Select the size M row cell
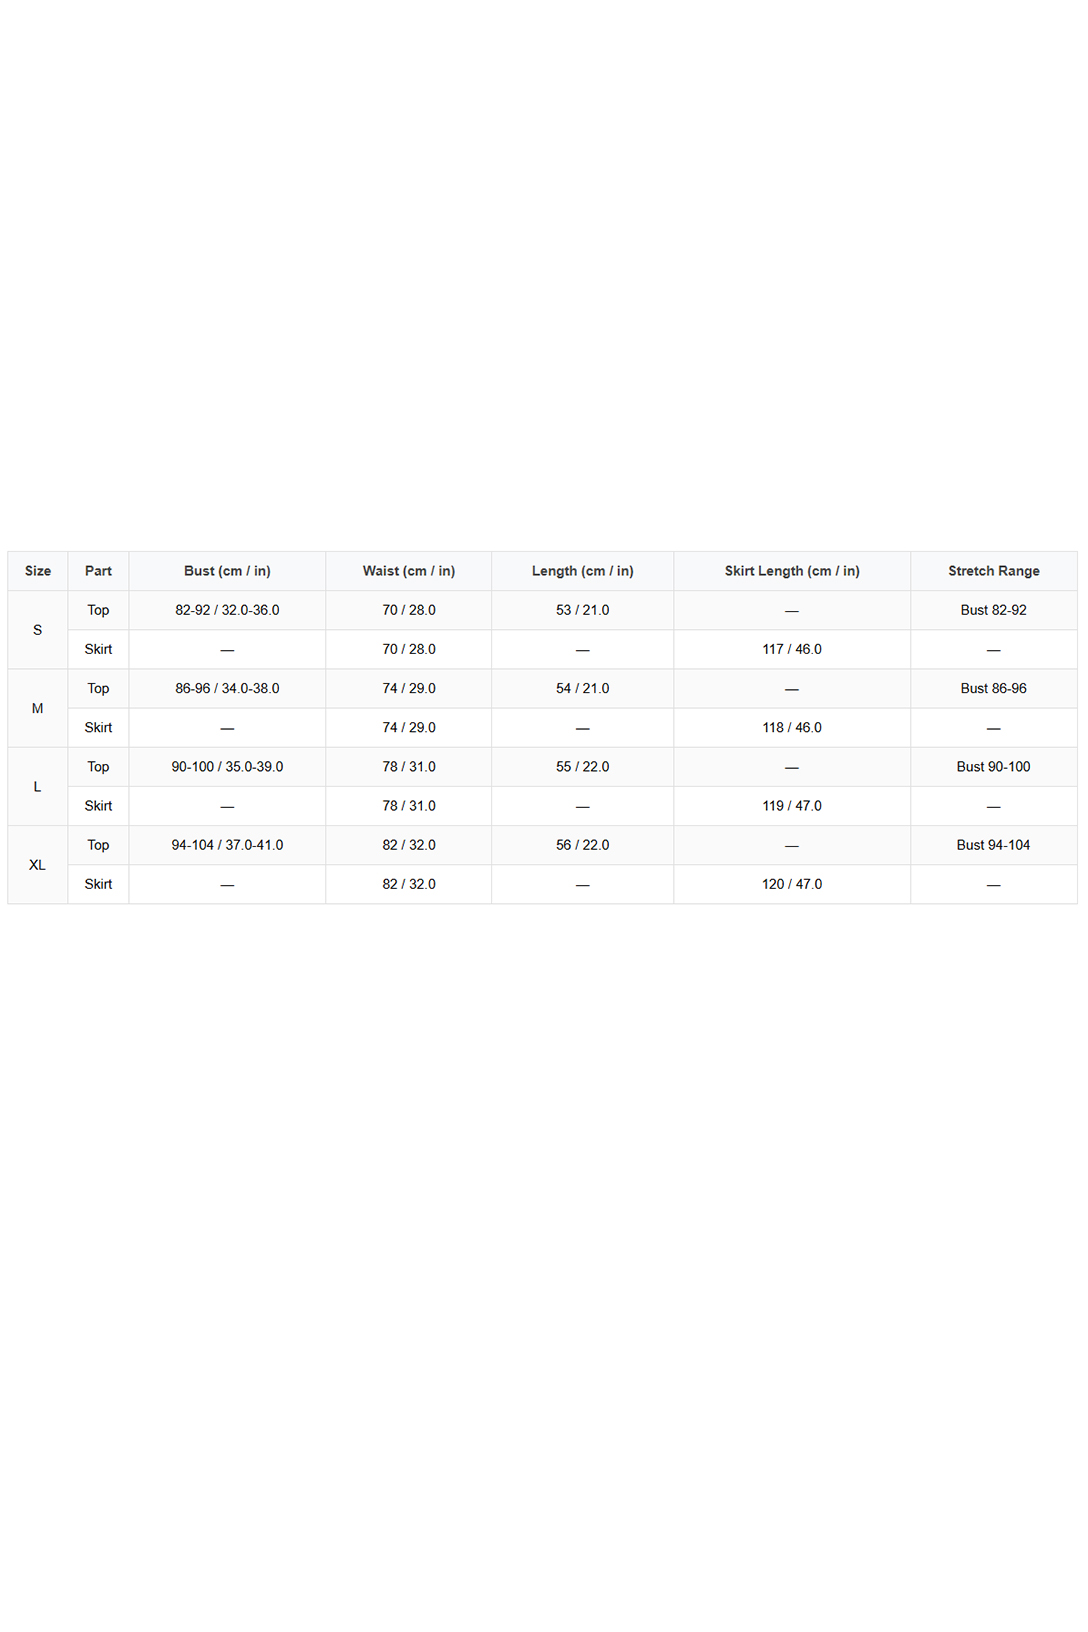Viewport: 1088px width, 1632px height. (x=38, y=708)
